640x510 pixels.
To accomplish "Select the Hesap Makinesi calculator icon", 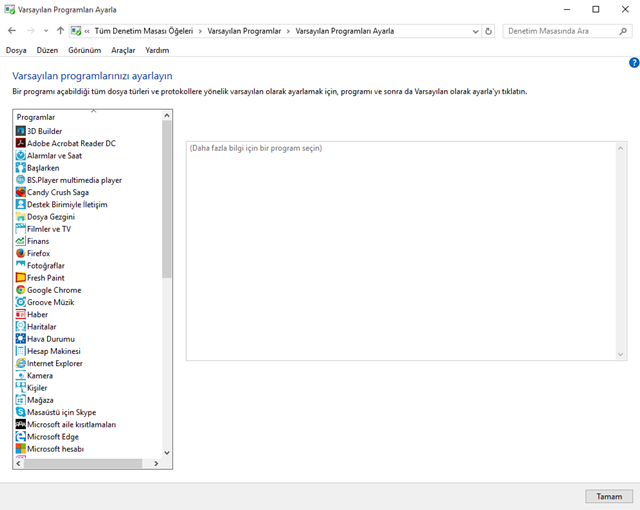I will click(20, 351).
